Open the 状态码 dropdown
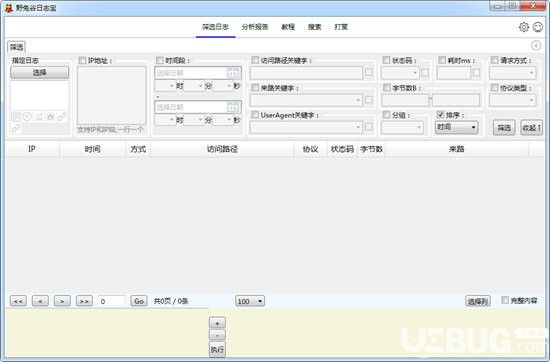 (x=400, y=73)
